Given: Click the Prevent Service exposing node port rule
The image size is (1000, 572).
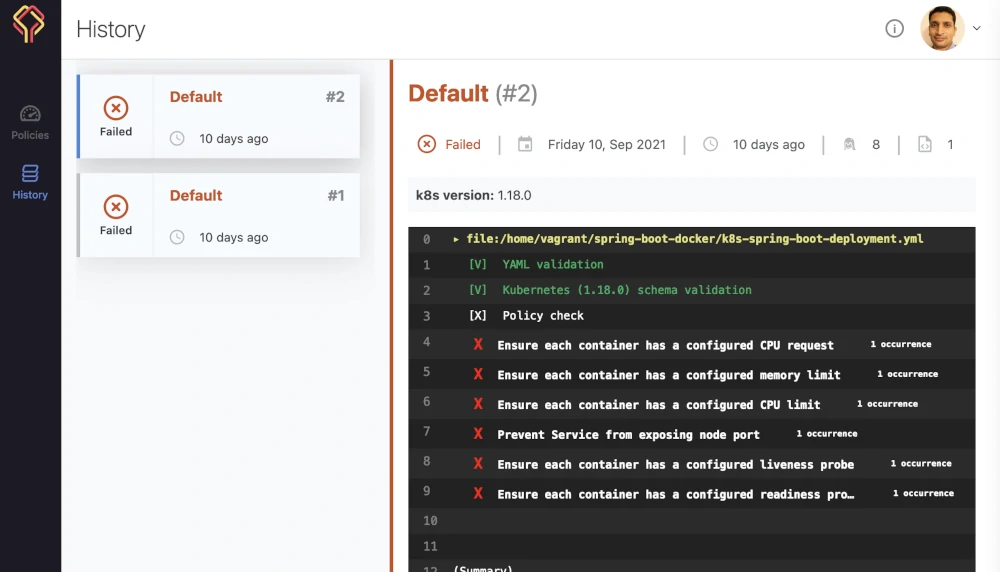Looking at the screenshot, I should [628, 434].
